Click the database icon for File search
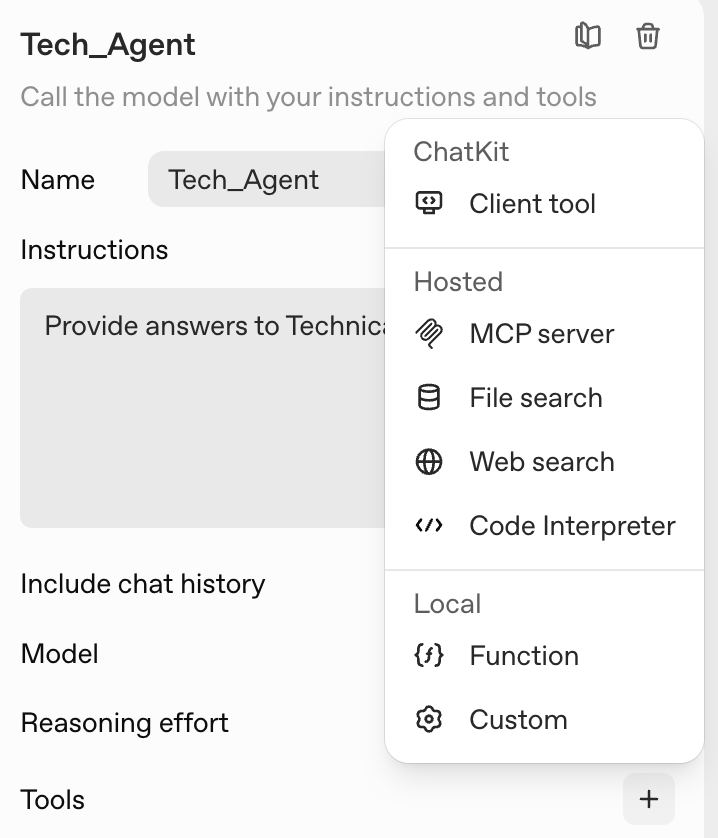The image size is (718, 838). (x=429, y=397)
